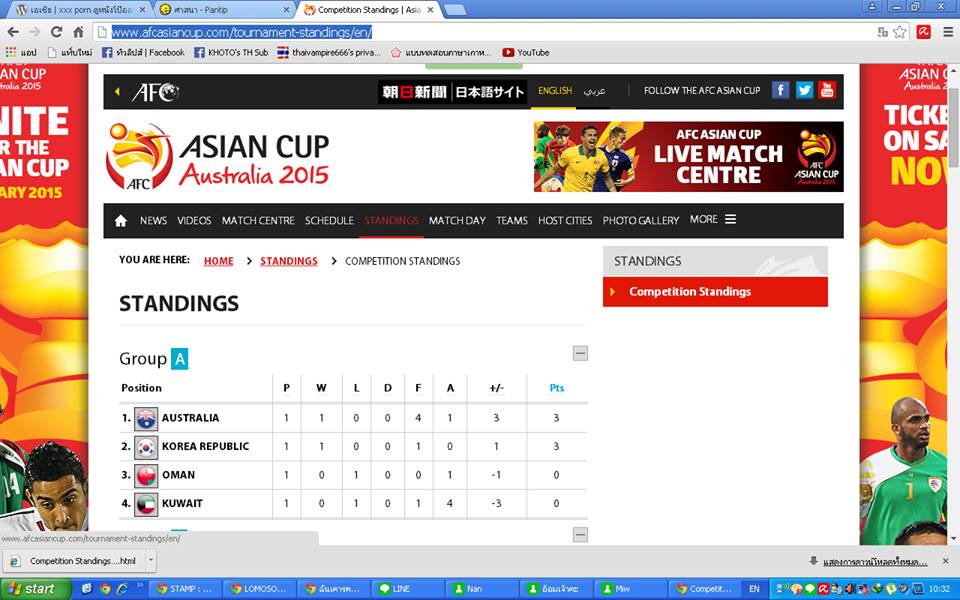Open the AFC Twitter icon

coord(804,91)
